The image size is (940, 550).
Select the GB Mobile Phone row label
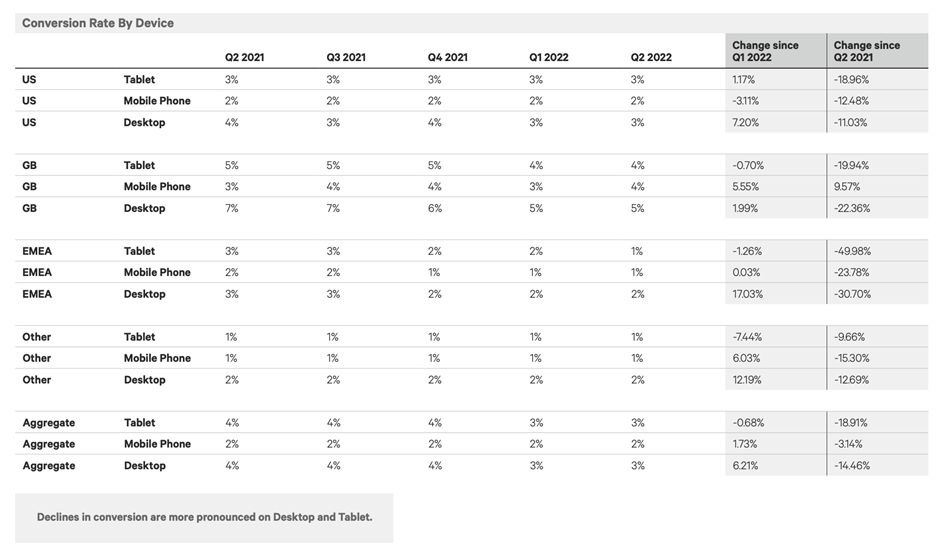[x=157, y=187]
